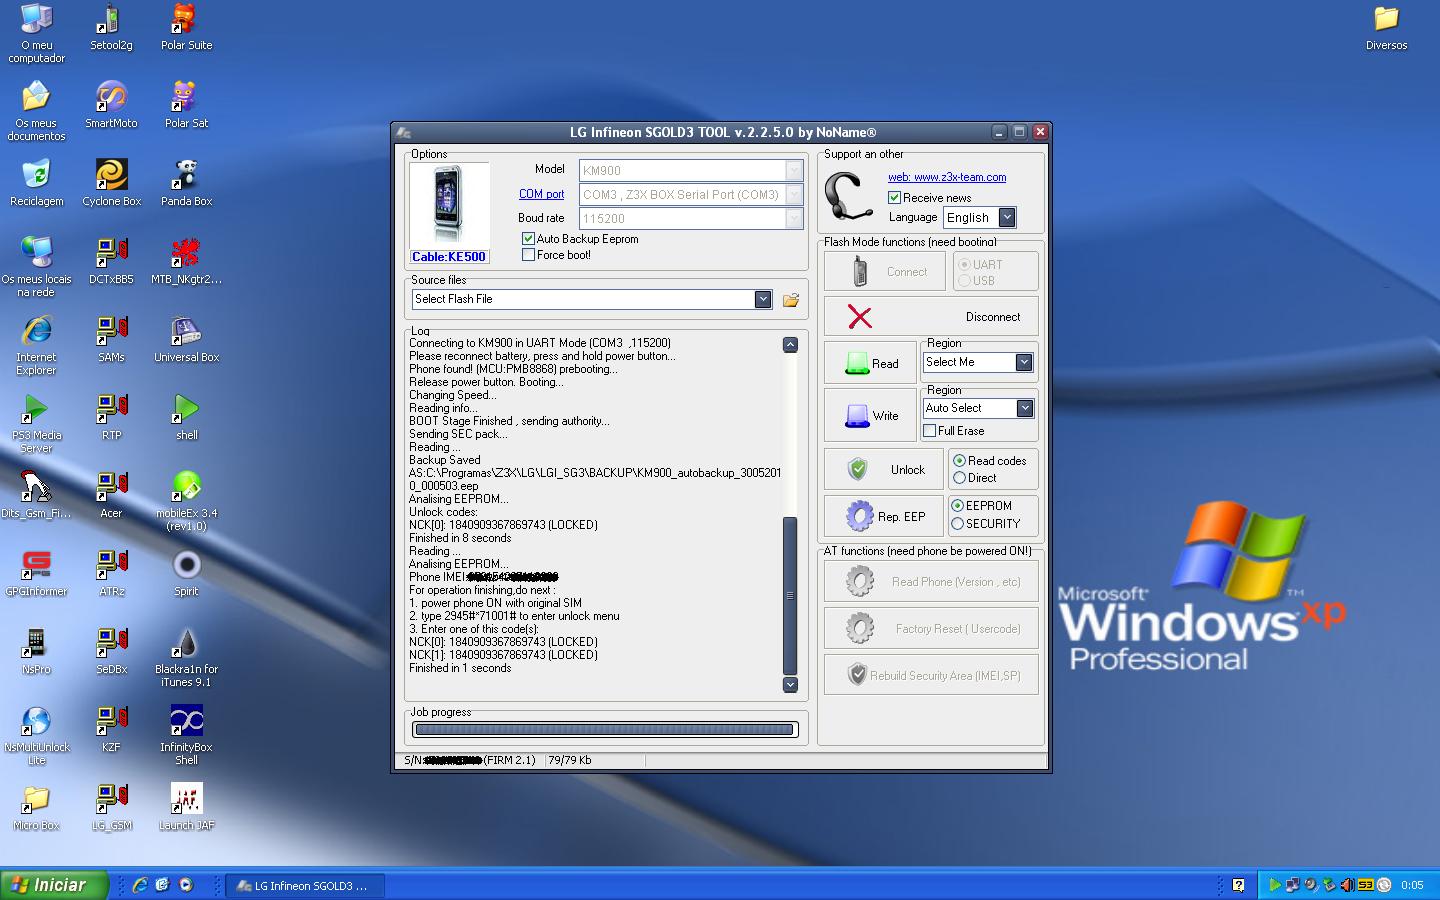Select the USB connection radio button

(x=964, y=281)
